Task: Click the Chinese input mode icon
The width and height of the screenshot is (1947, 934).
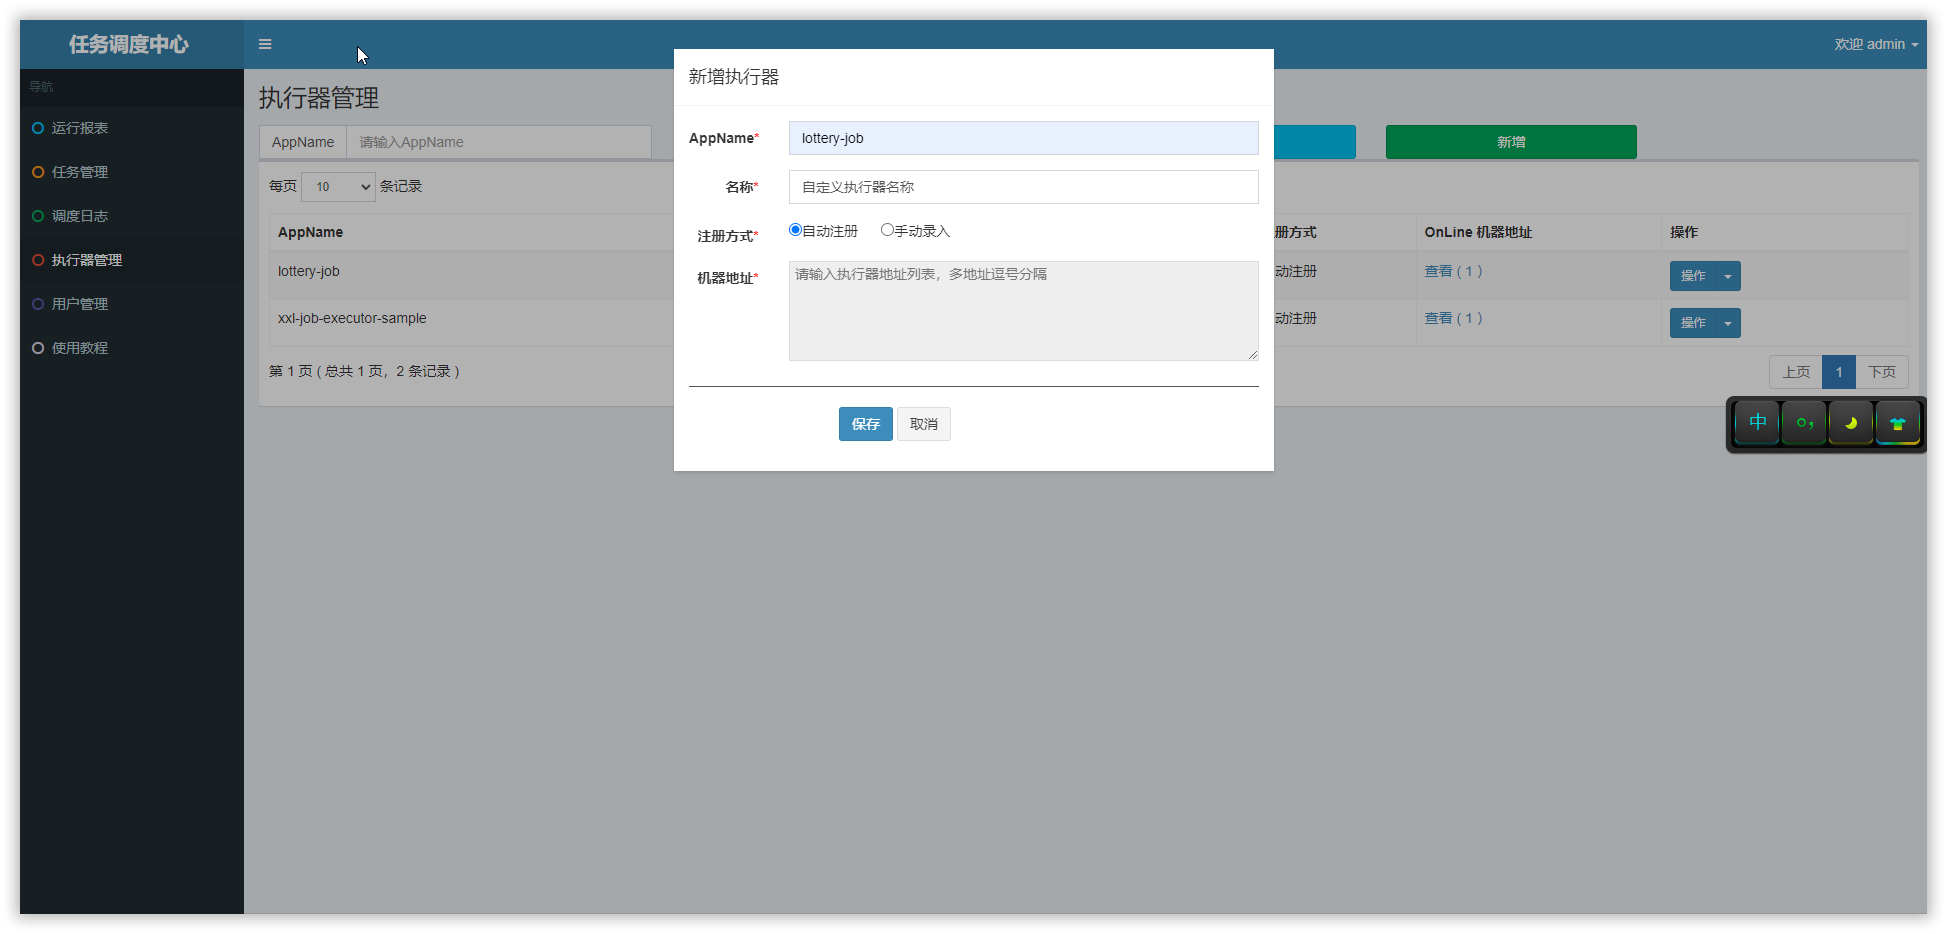Action: 1757,423
